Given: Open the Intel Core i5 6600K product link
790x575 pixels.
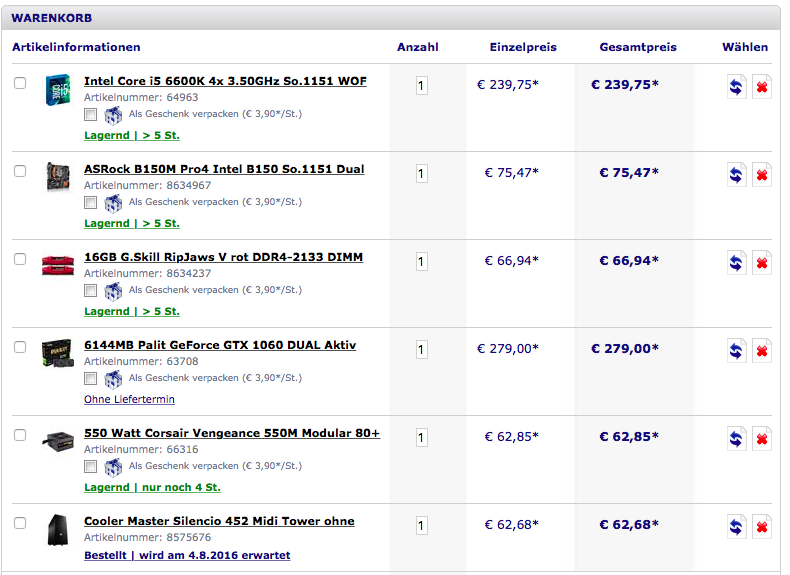Looking at the screenshot, I should coord(225,81).
